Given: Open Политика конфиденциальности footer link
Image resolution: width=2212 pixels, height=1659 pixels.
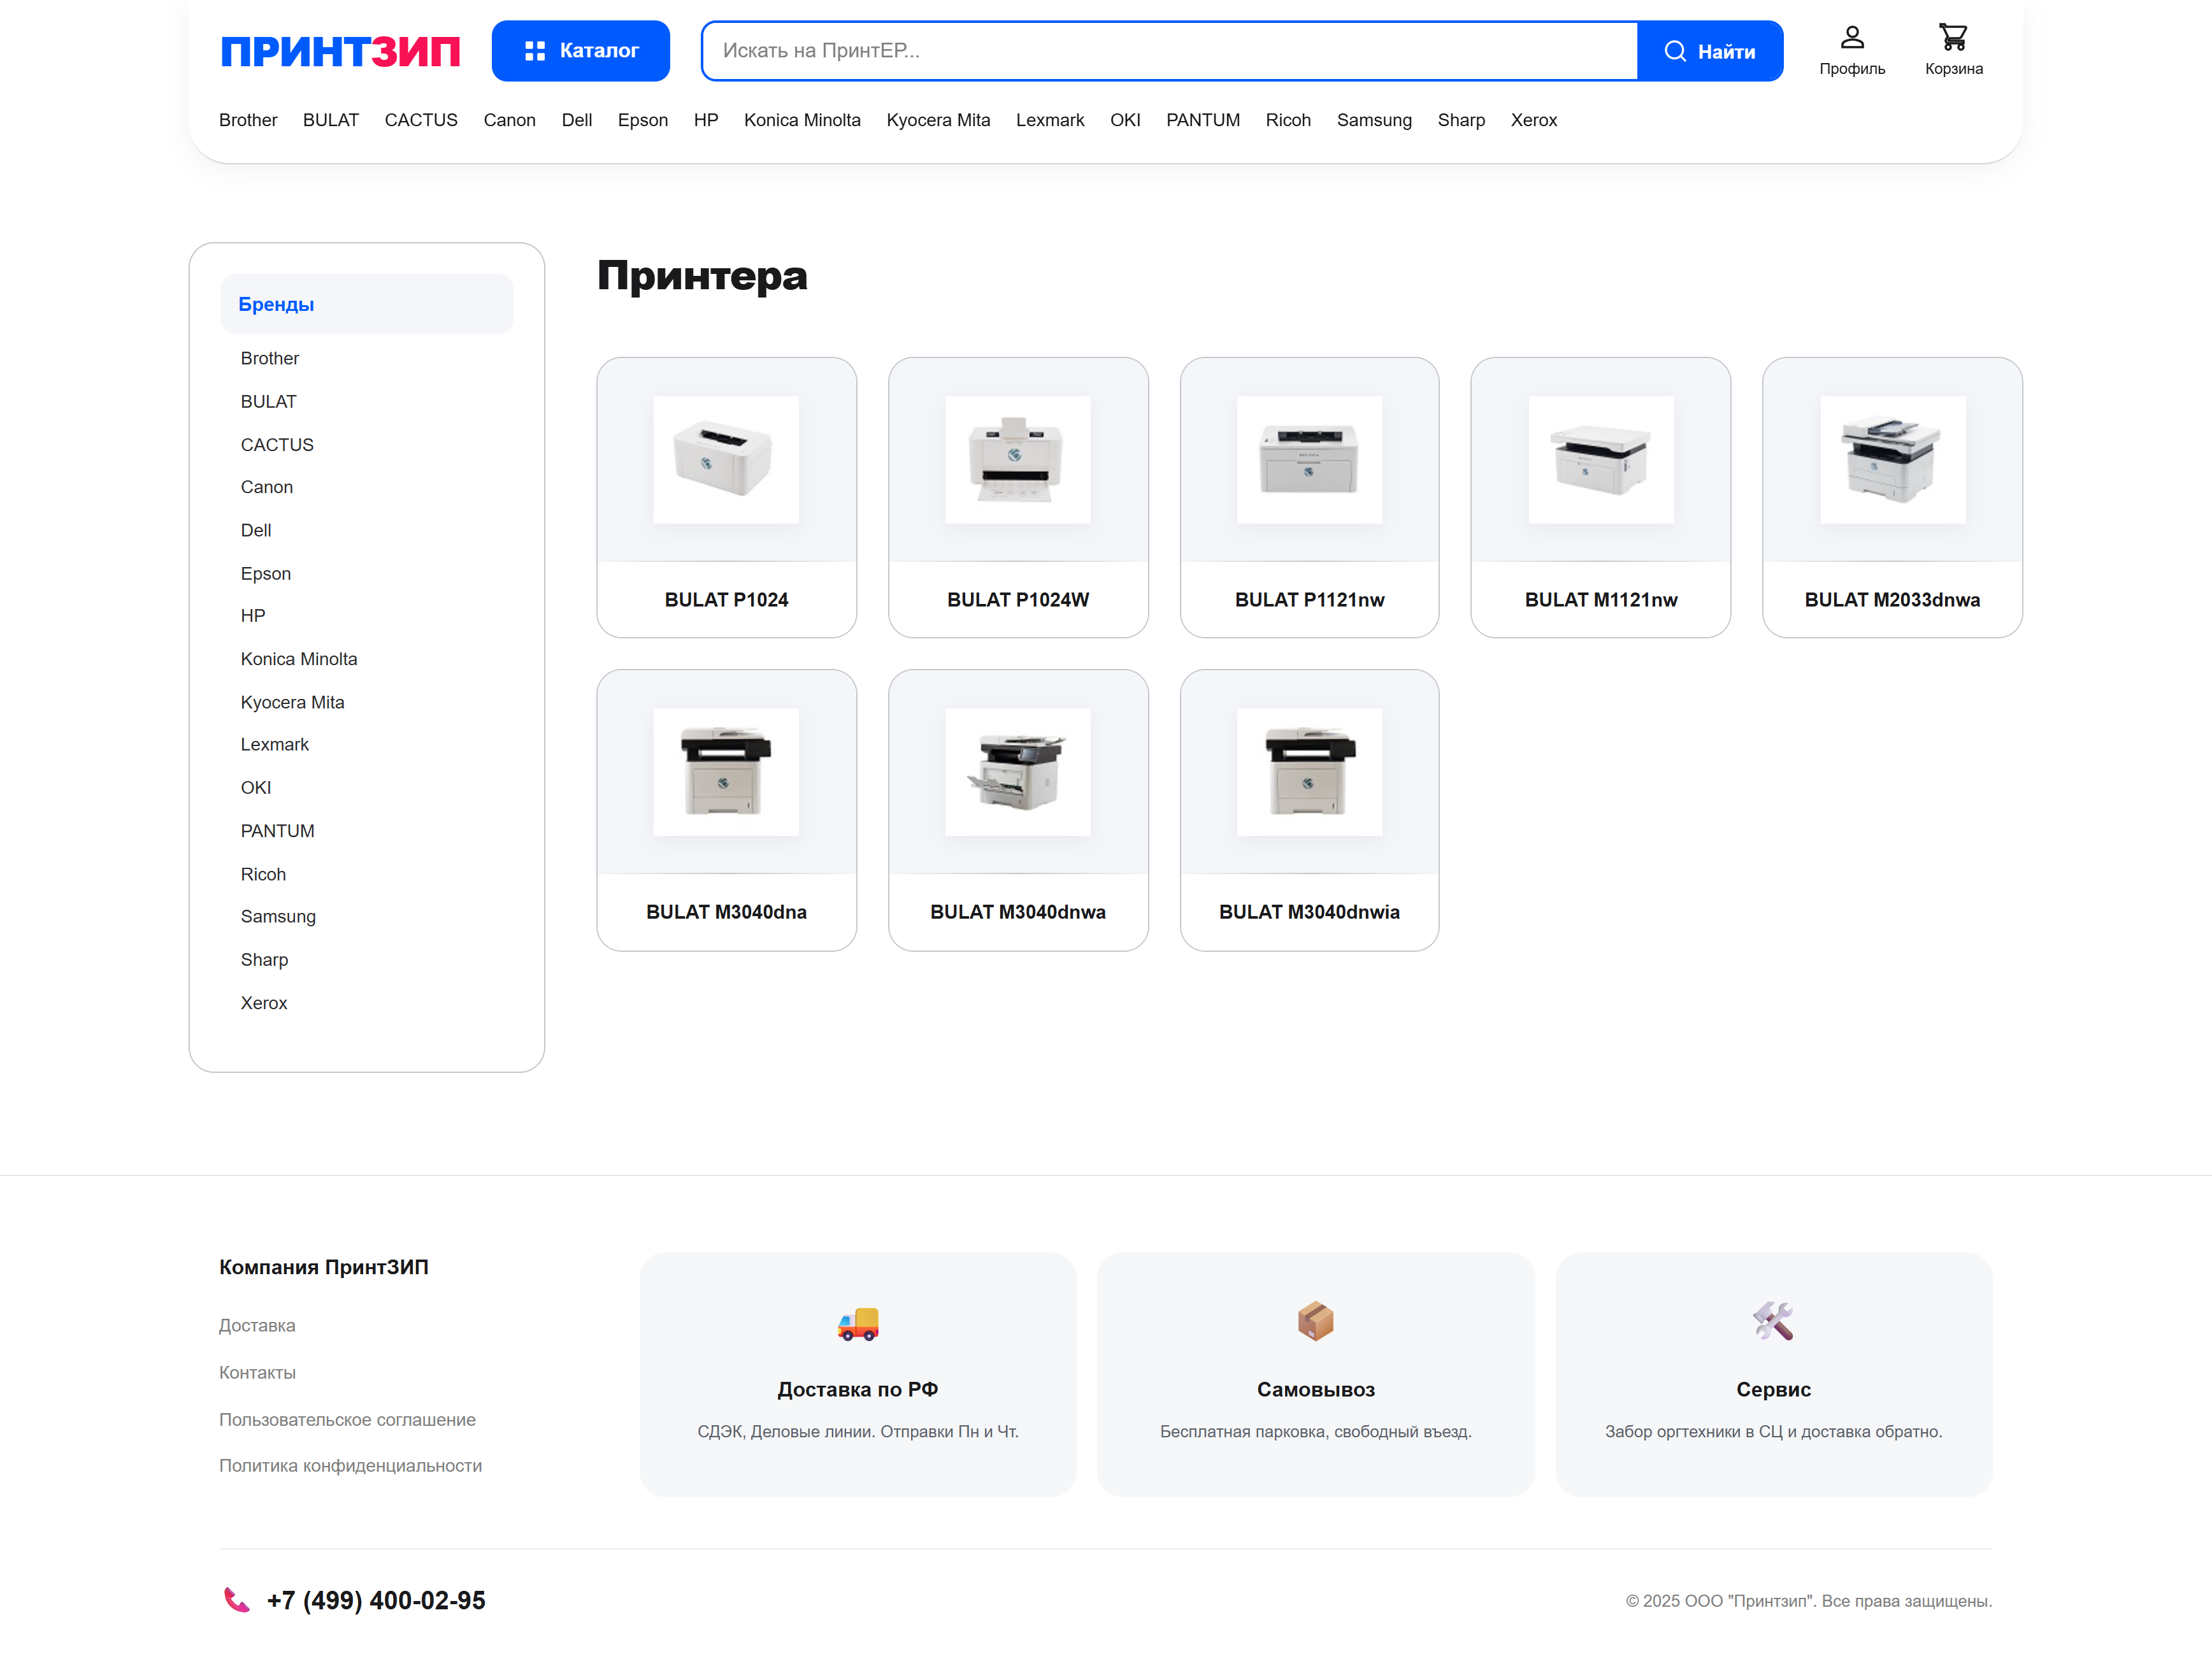Looking at the screenshot, I should (x=350, y=1465).
